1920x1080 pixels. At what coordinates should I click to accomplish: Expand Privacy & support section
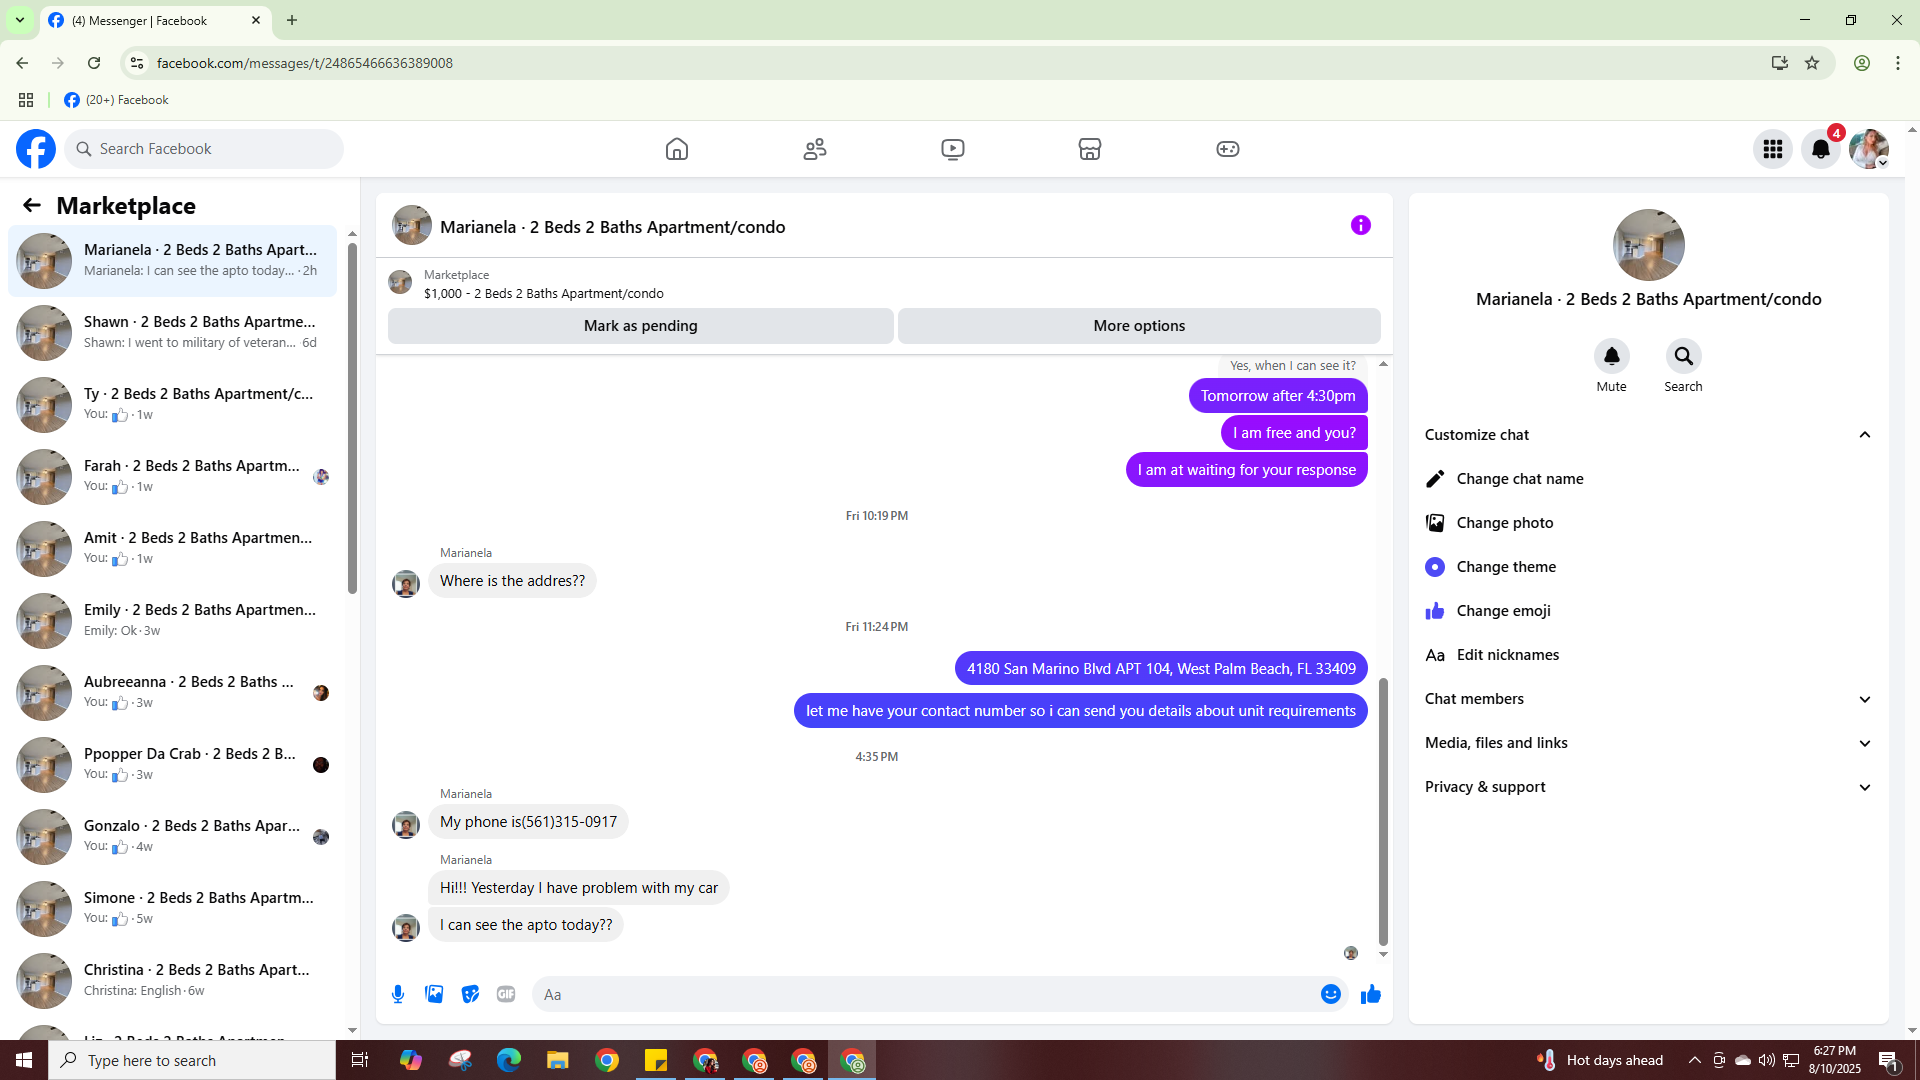coord(1864,787)
